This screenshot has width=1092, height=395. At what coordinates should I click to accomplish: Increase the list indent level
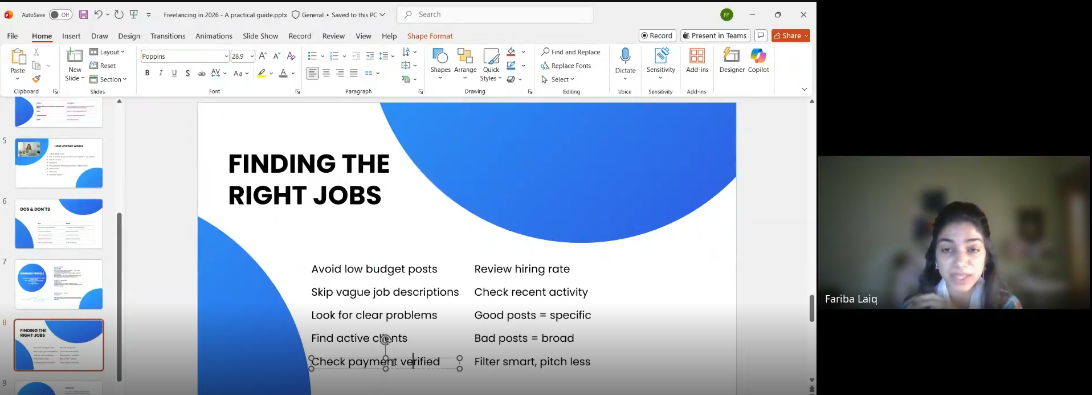point(370,56)
